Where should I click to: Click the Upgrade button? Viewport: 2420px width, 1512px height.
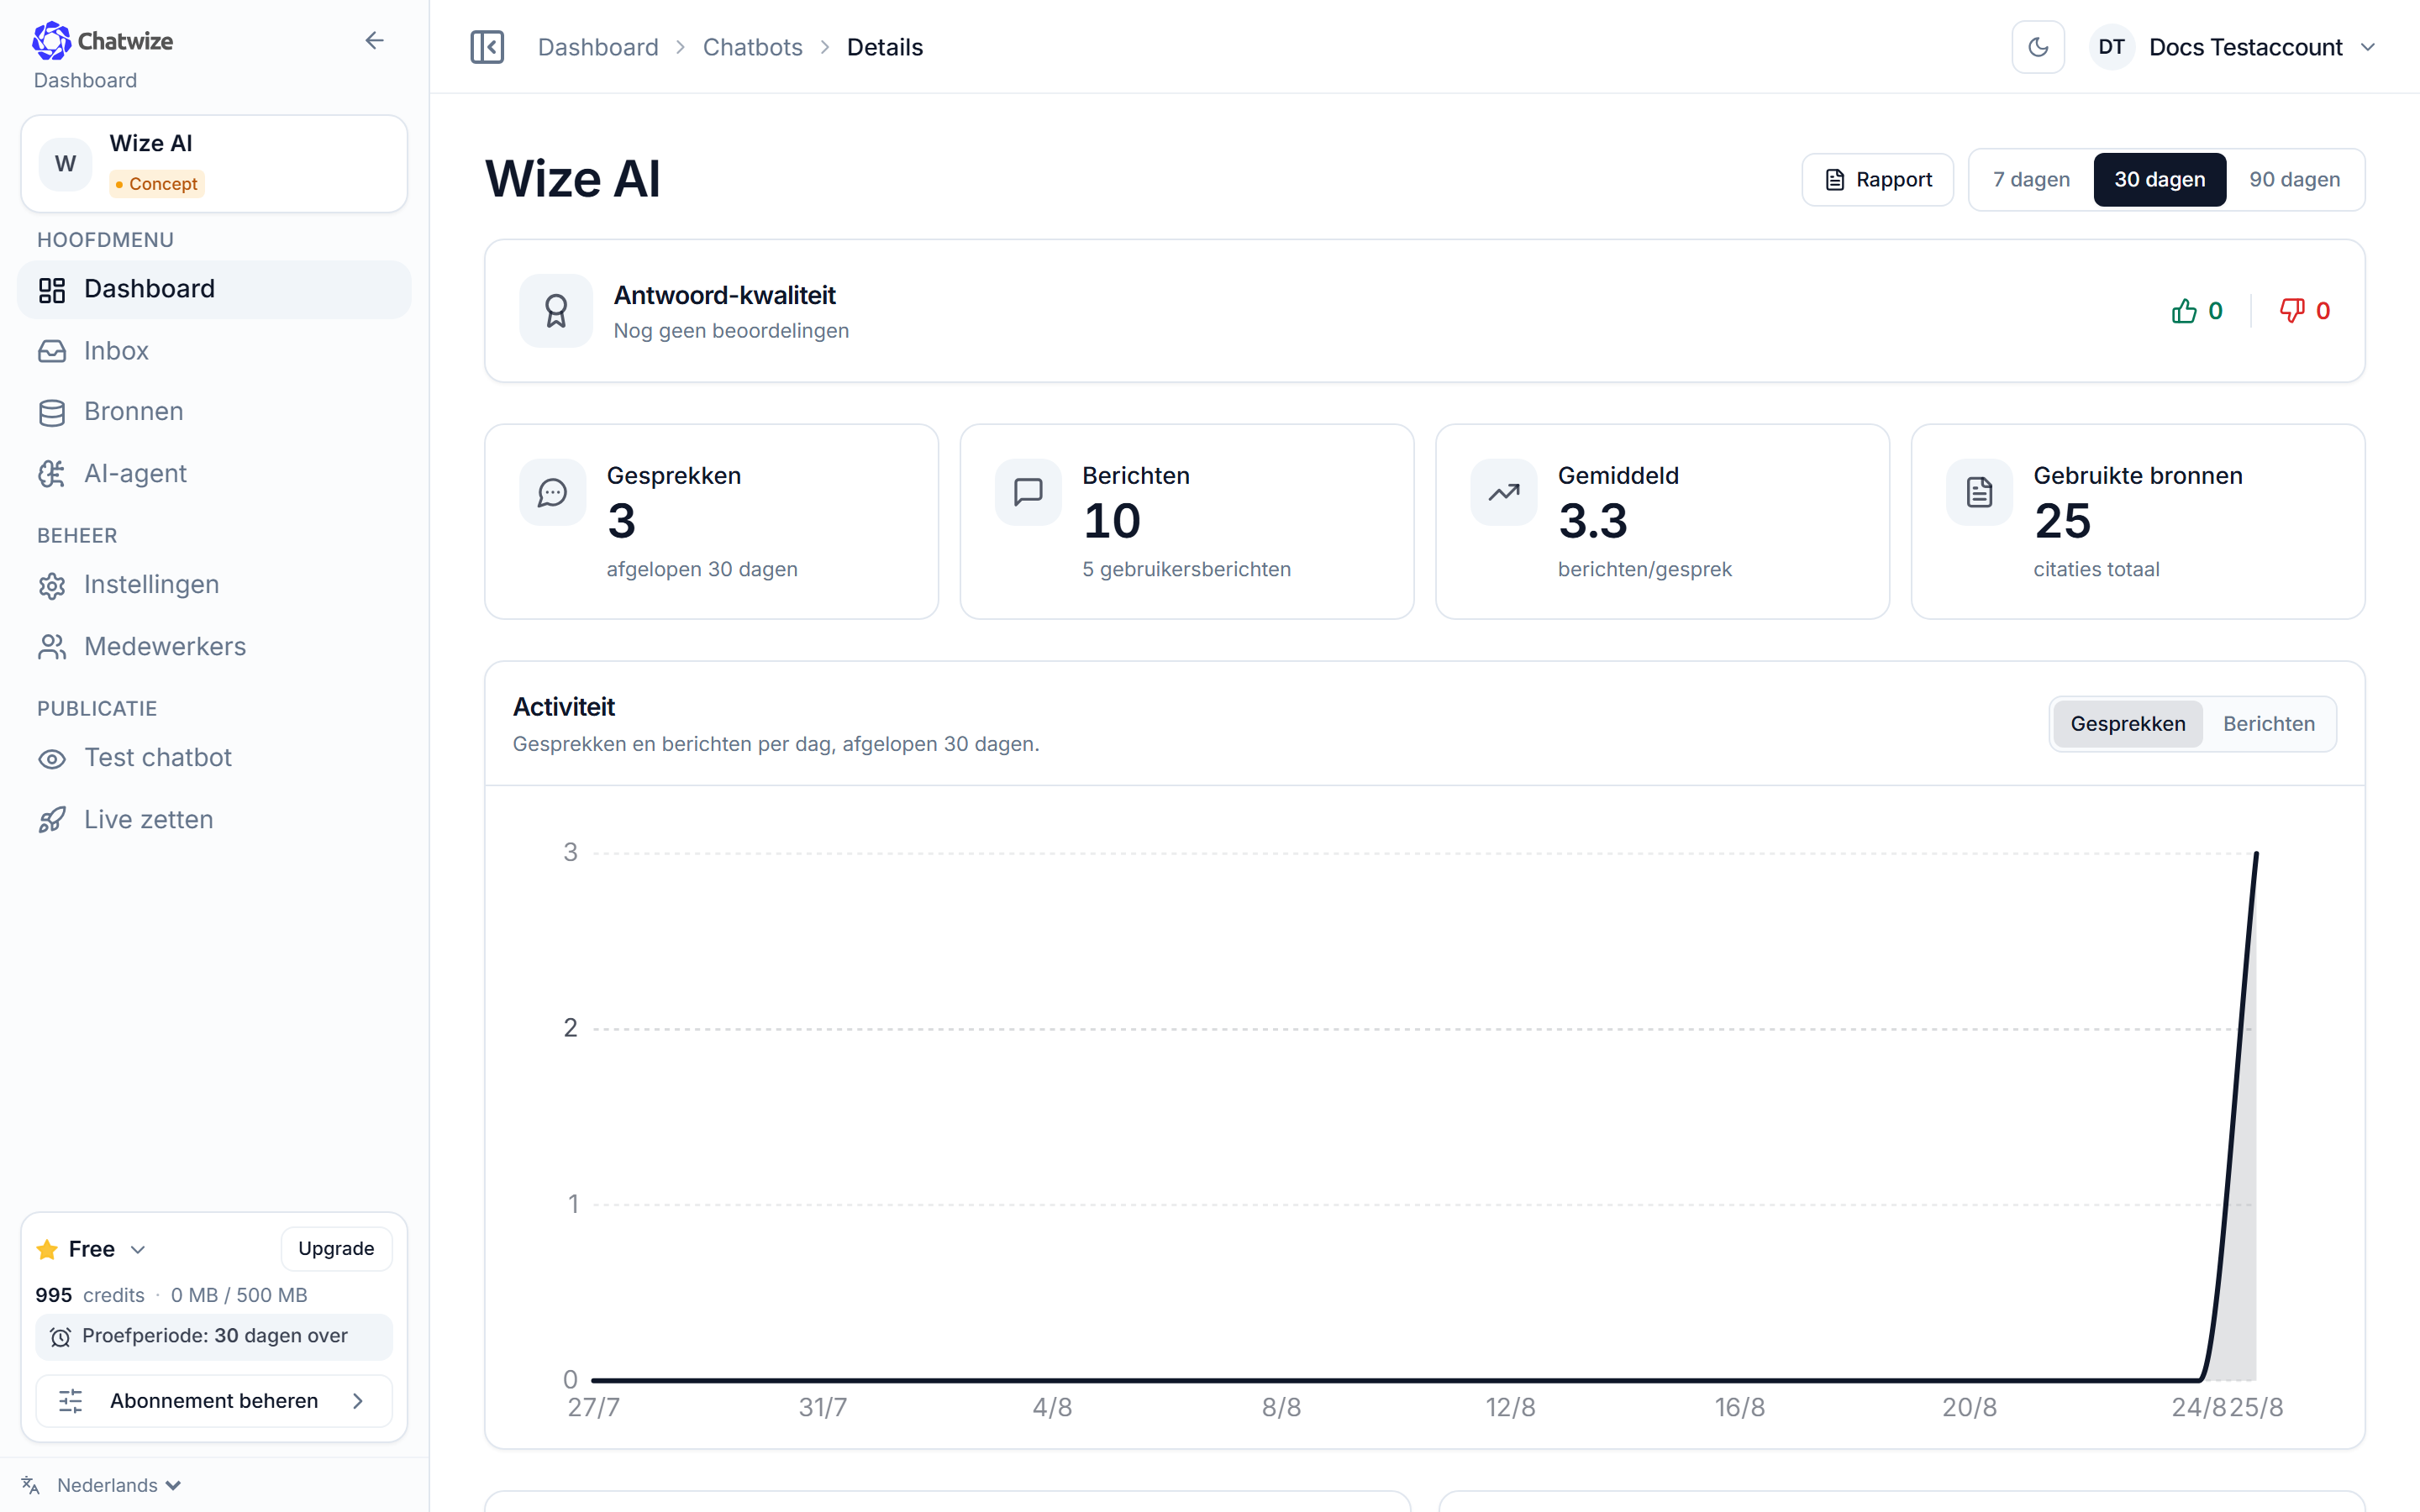(336, 1249)
